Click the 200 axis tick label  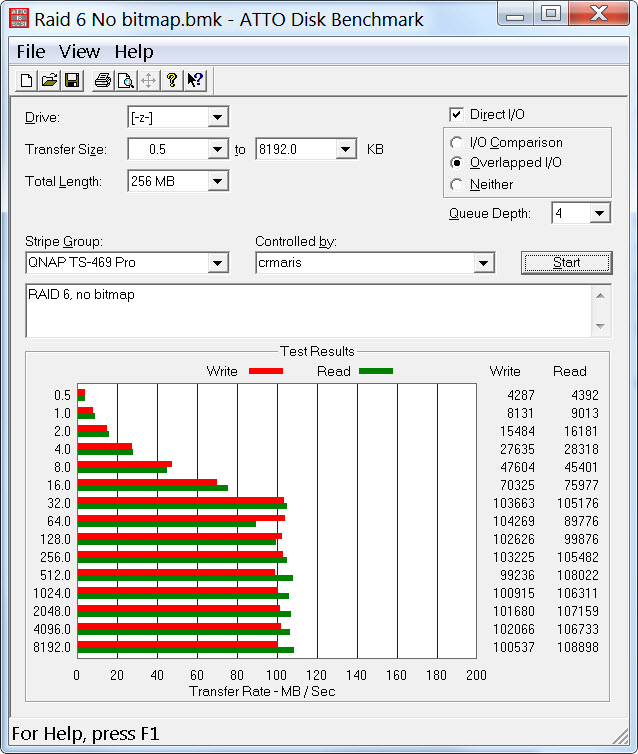click(476, 675)
